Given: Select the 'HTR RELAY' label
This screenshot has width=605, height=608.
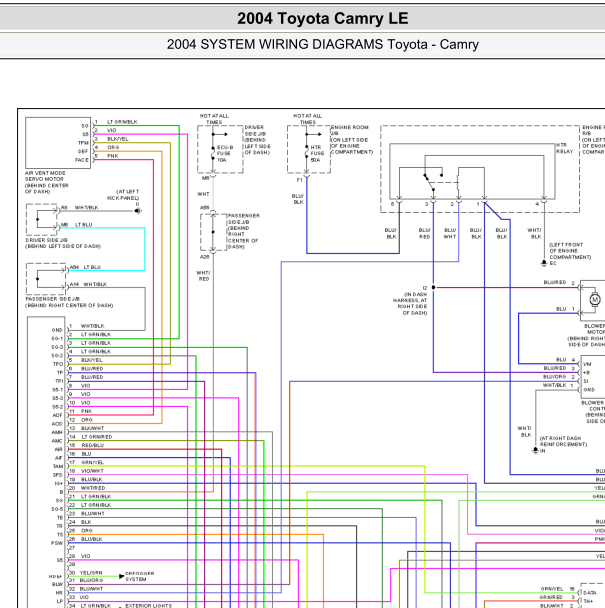Looking at the screenshot, I should click(565, 148).
